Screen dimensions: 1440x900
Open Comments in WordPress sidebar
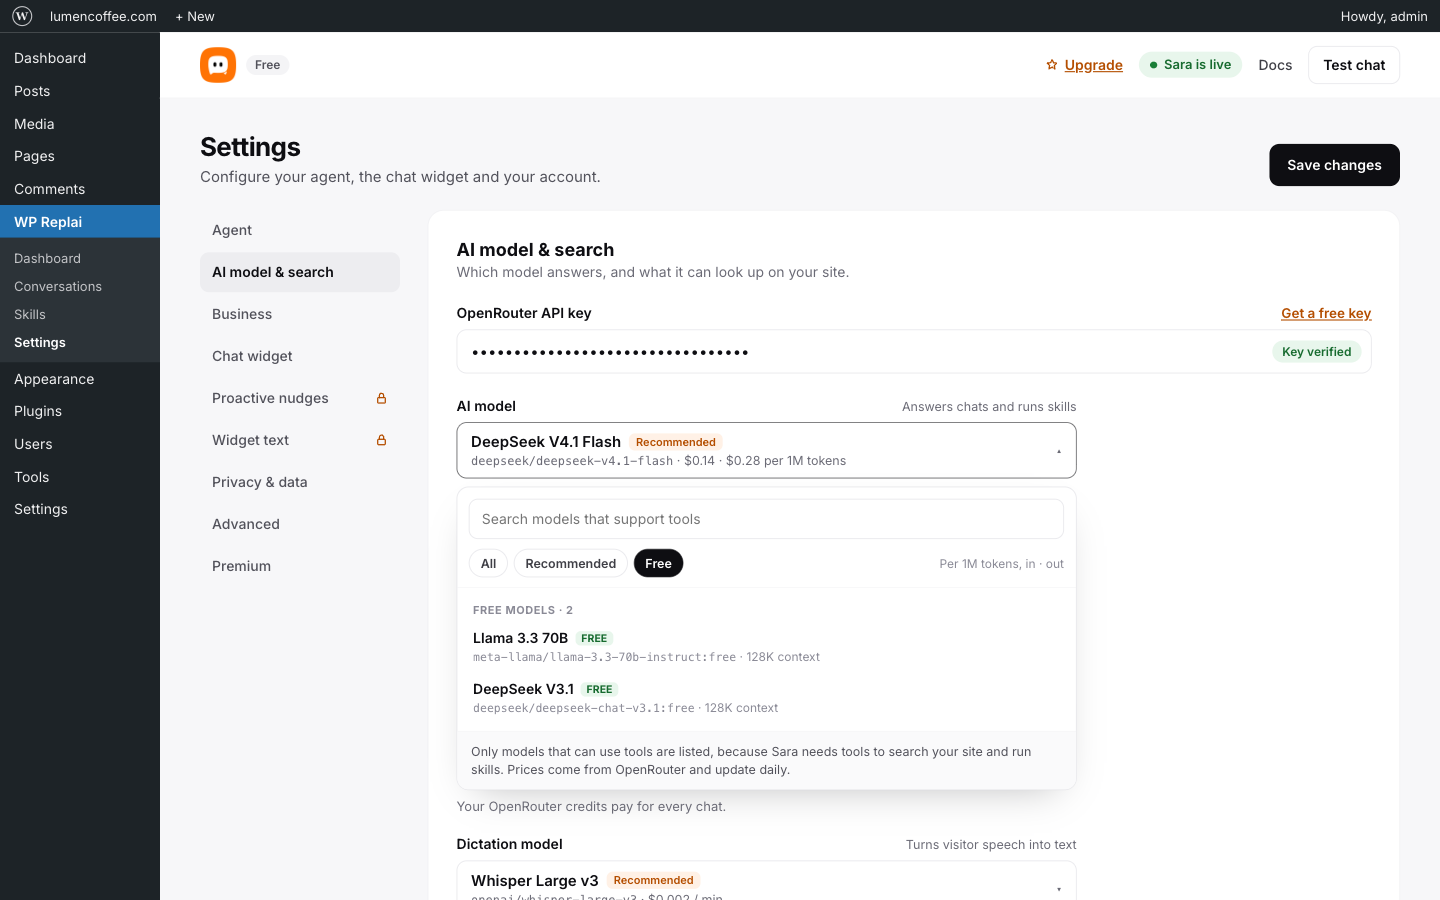click(80, 189)
